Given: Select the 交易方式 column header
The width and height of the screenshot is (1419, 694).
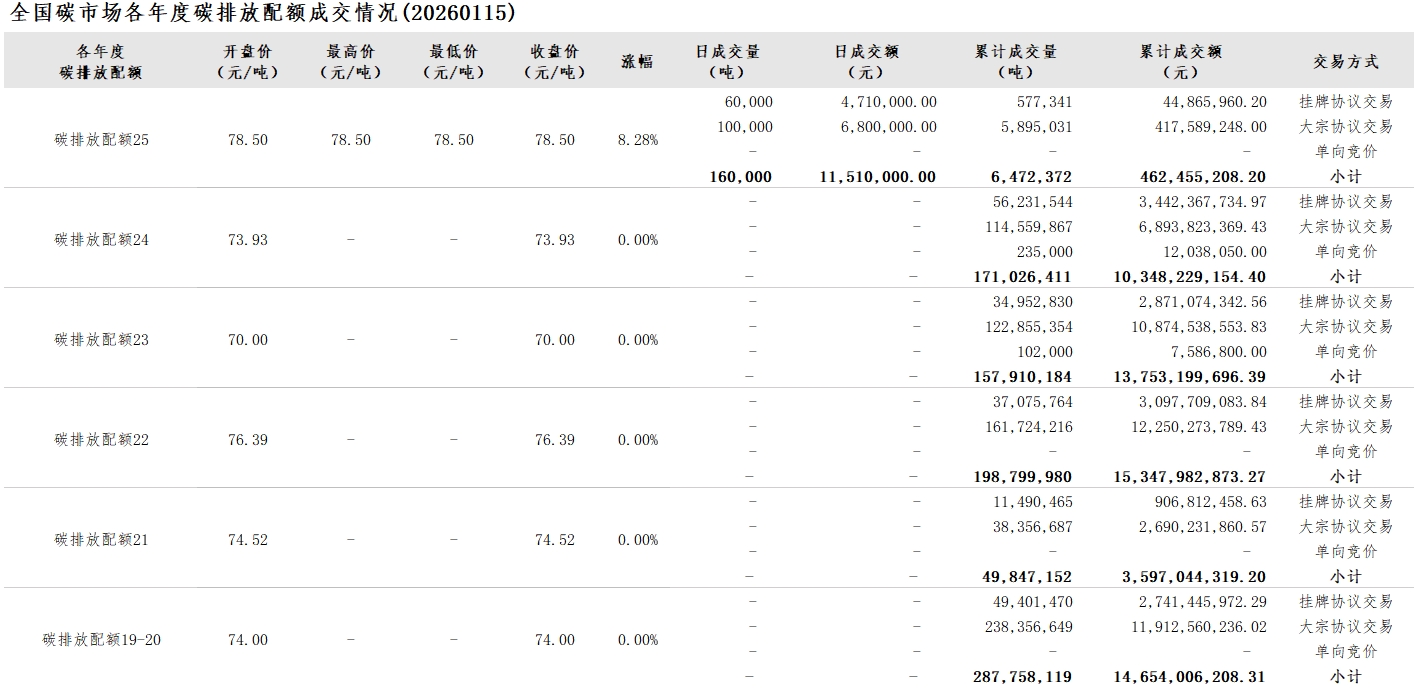Looking at the screenshot, I should pyautogui.click(x=1345, y=61).
